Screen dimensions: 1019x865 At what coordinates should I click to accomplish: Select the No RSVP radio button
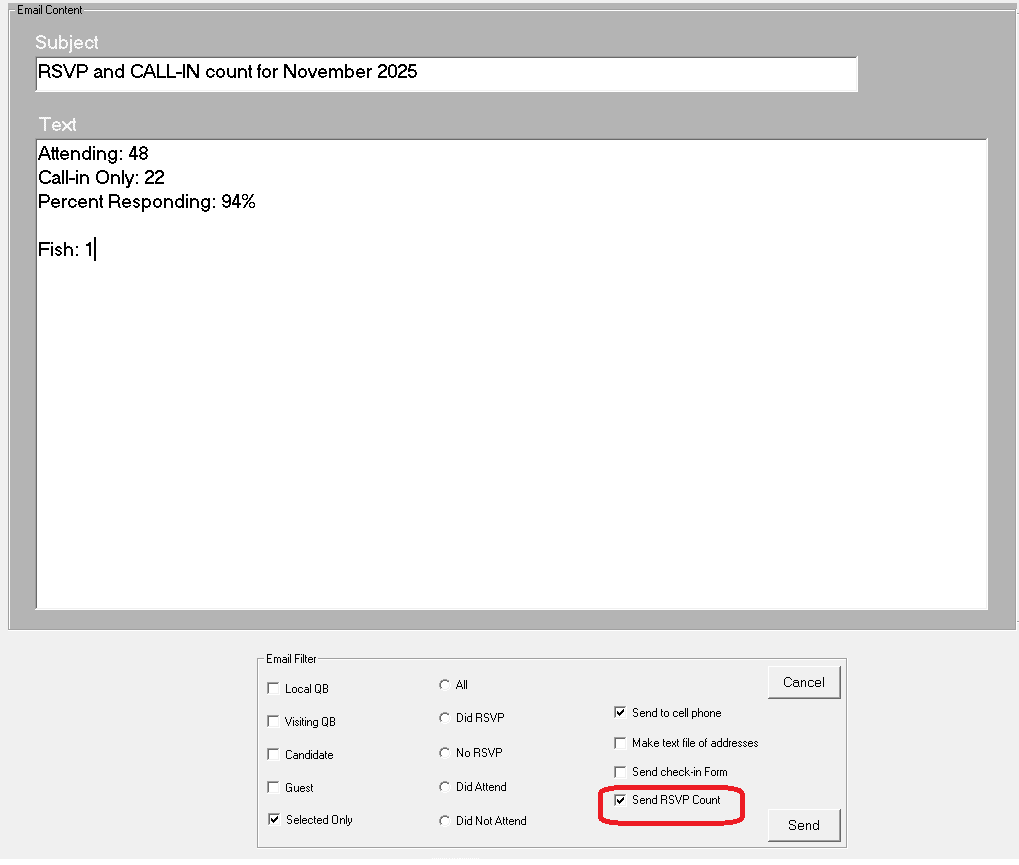[445, 753]
